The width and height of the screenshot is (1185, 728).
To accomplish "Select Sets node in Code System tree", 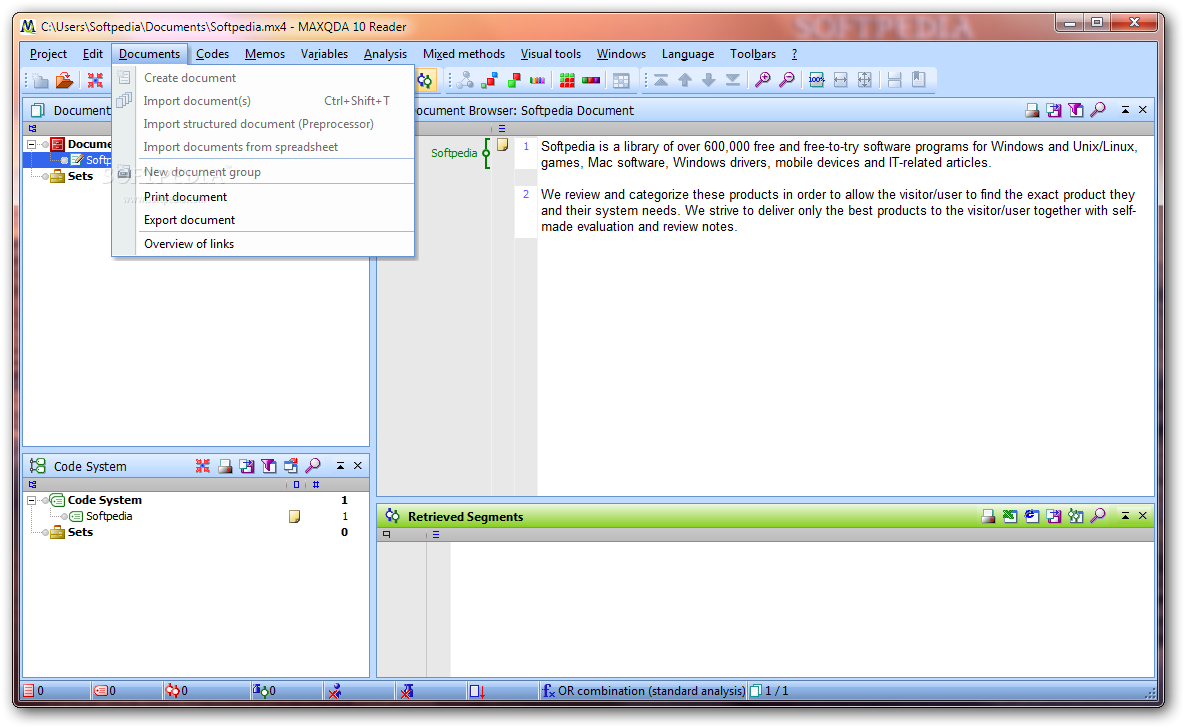I will click(x=80, y=532).
